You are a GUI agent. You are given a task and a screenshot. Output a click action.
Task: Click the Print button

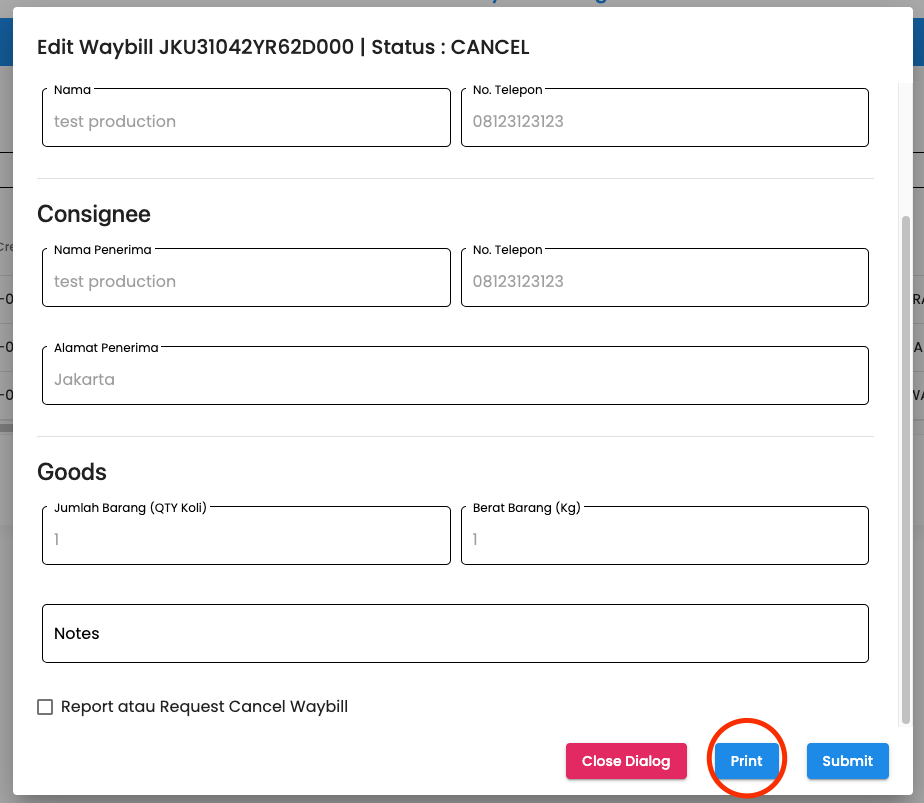(x=746, y=761)
